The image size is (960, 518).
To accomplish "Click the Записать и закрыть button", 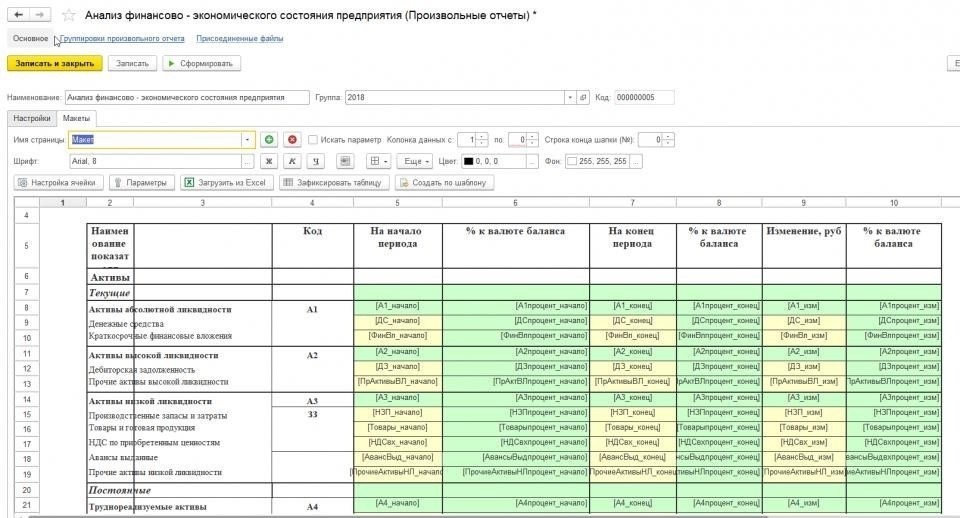I will (54, 63).
